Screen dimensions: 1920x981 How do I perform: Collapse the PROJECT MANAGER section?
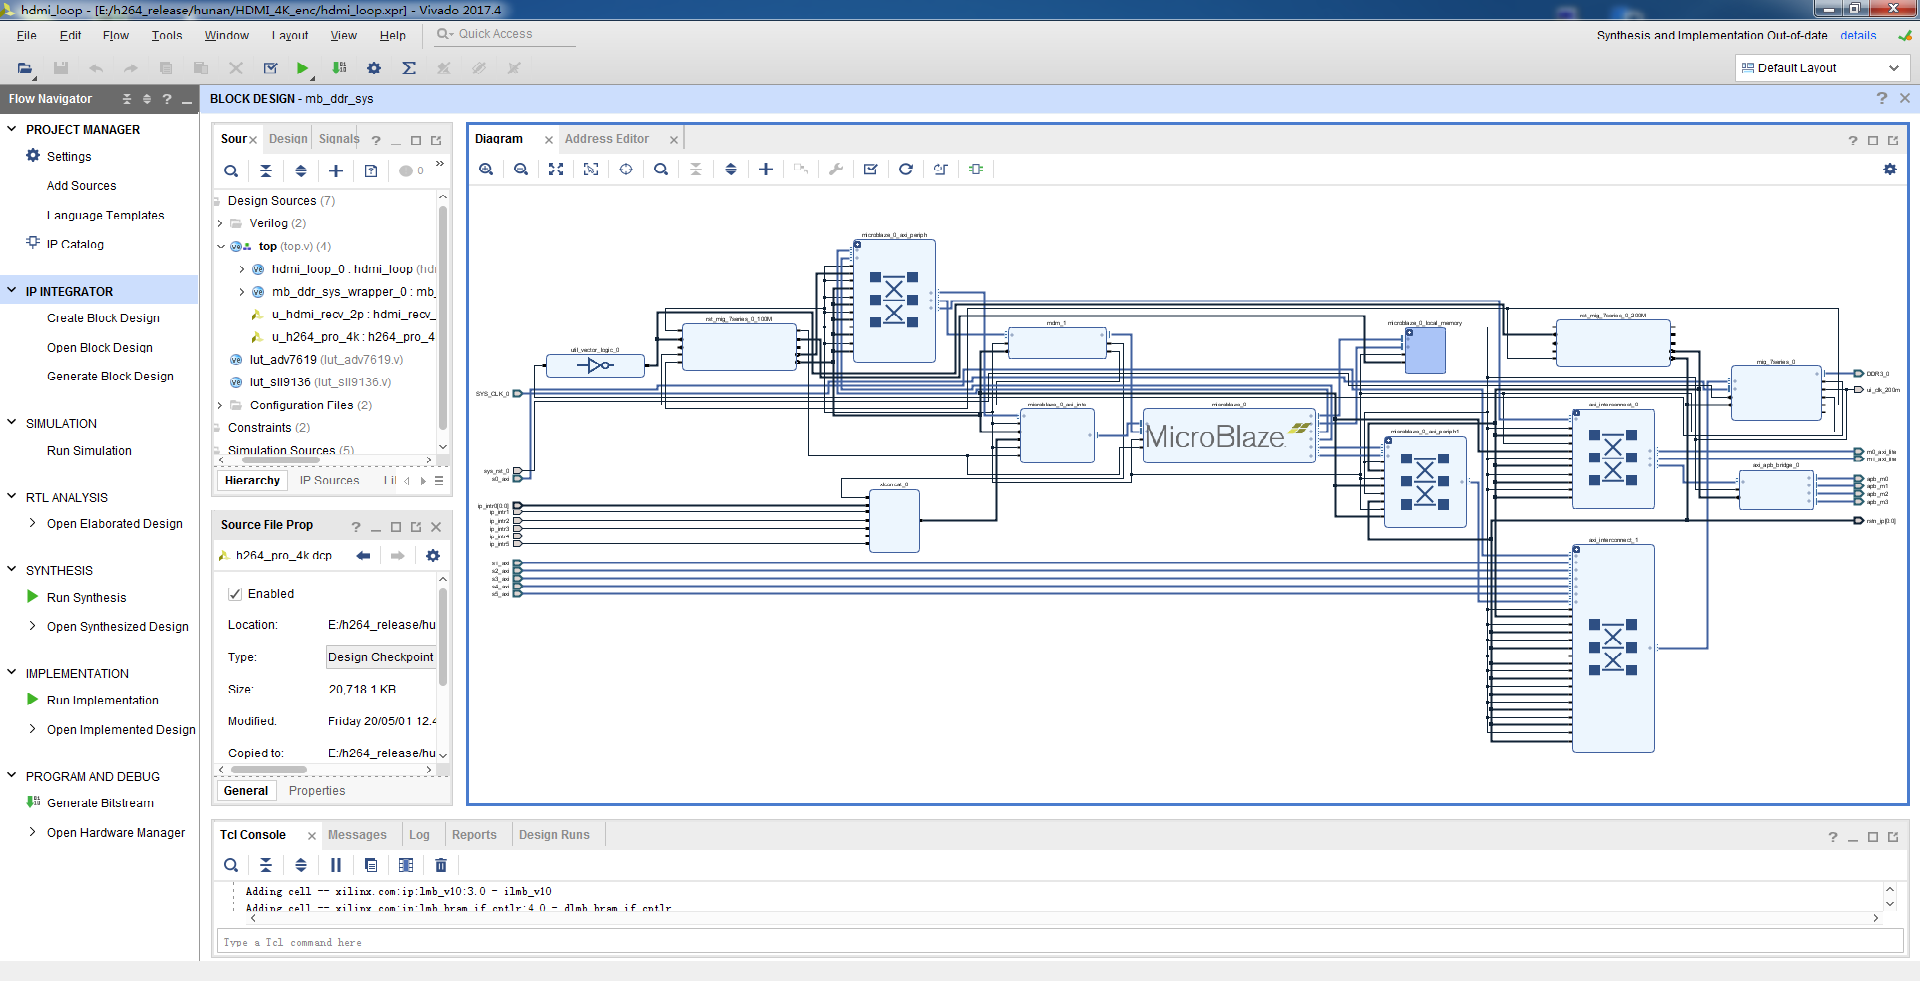[x=12, y=129]
